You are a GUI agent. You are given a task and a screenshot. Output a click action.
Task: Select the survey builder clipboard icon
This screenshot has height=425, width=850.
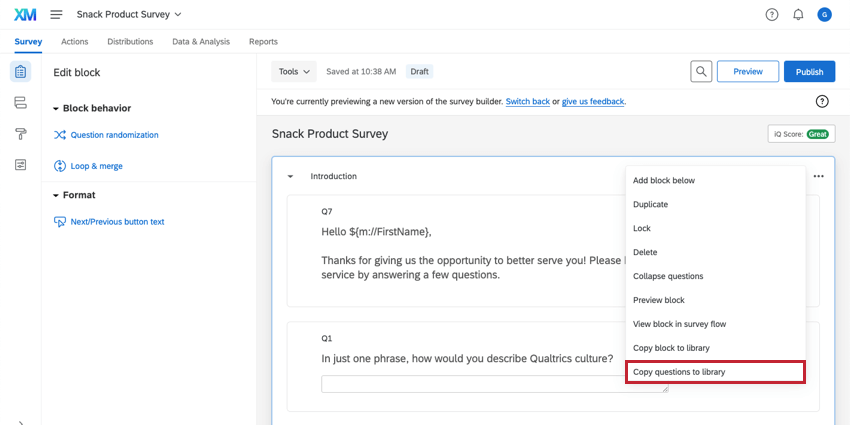21,72
